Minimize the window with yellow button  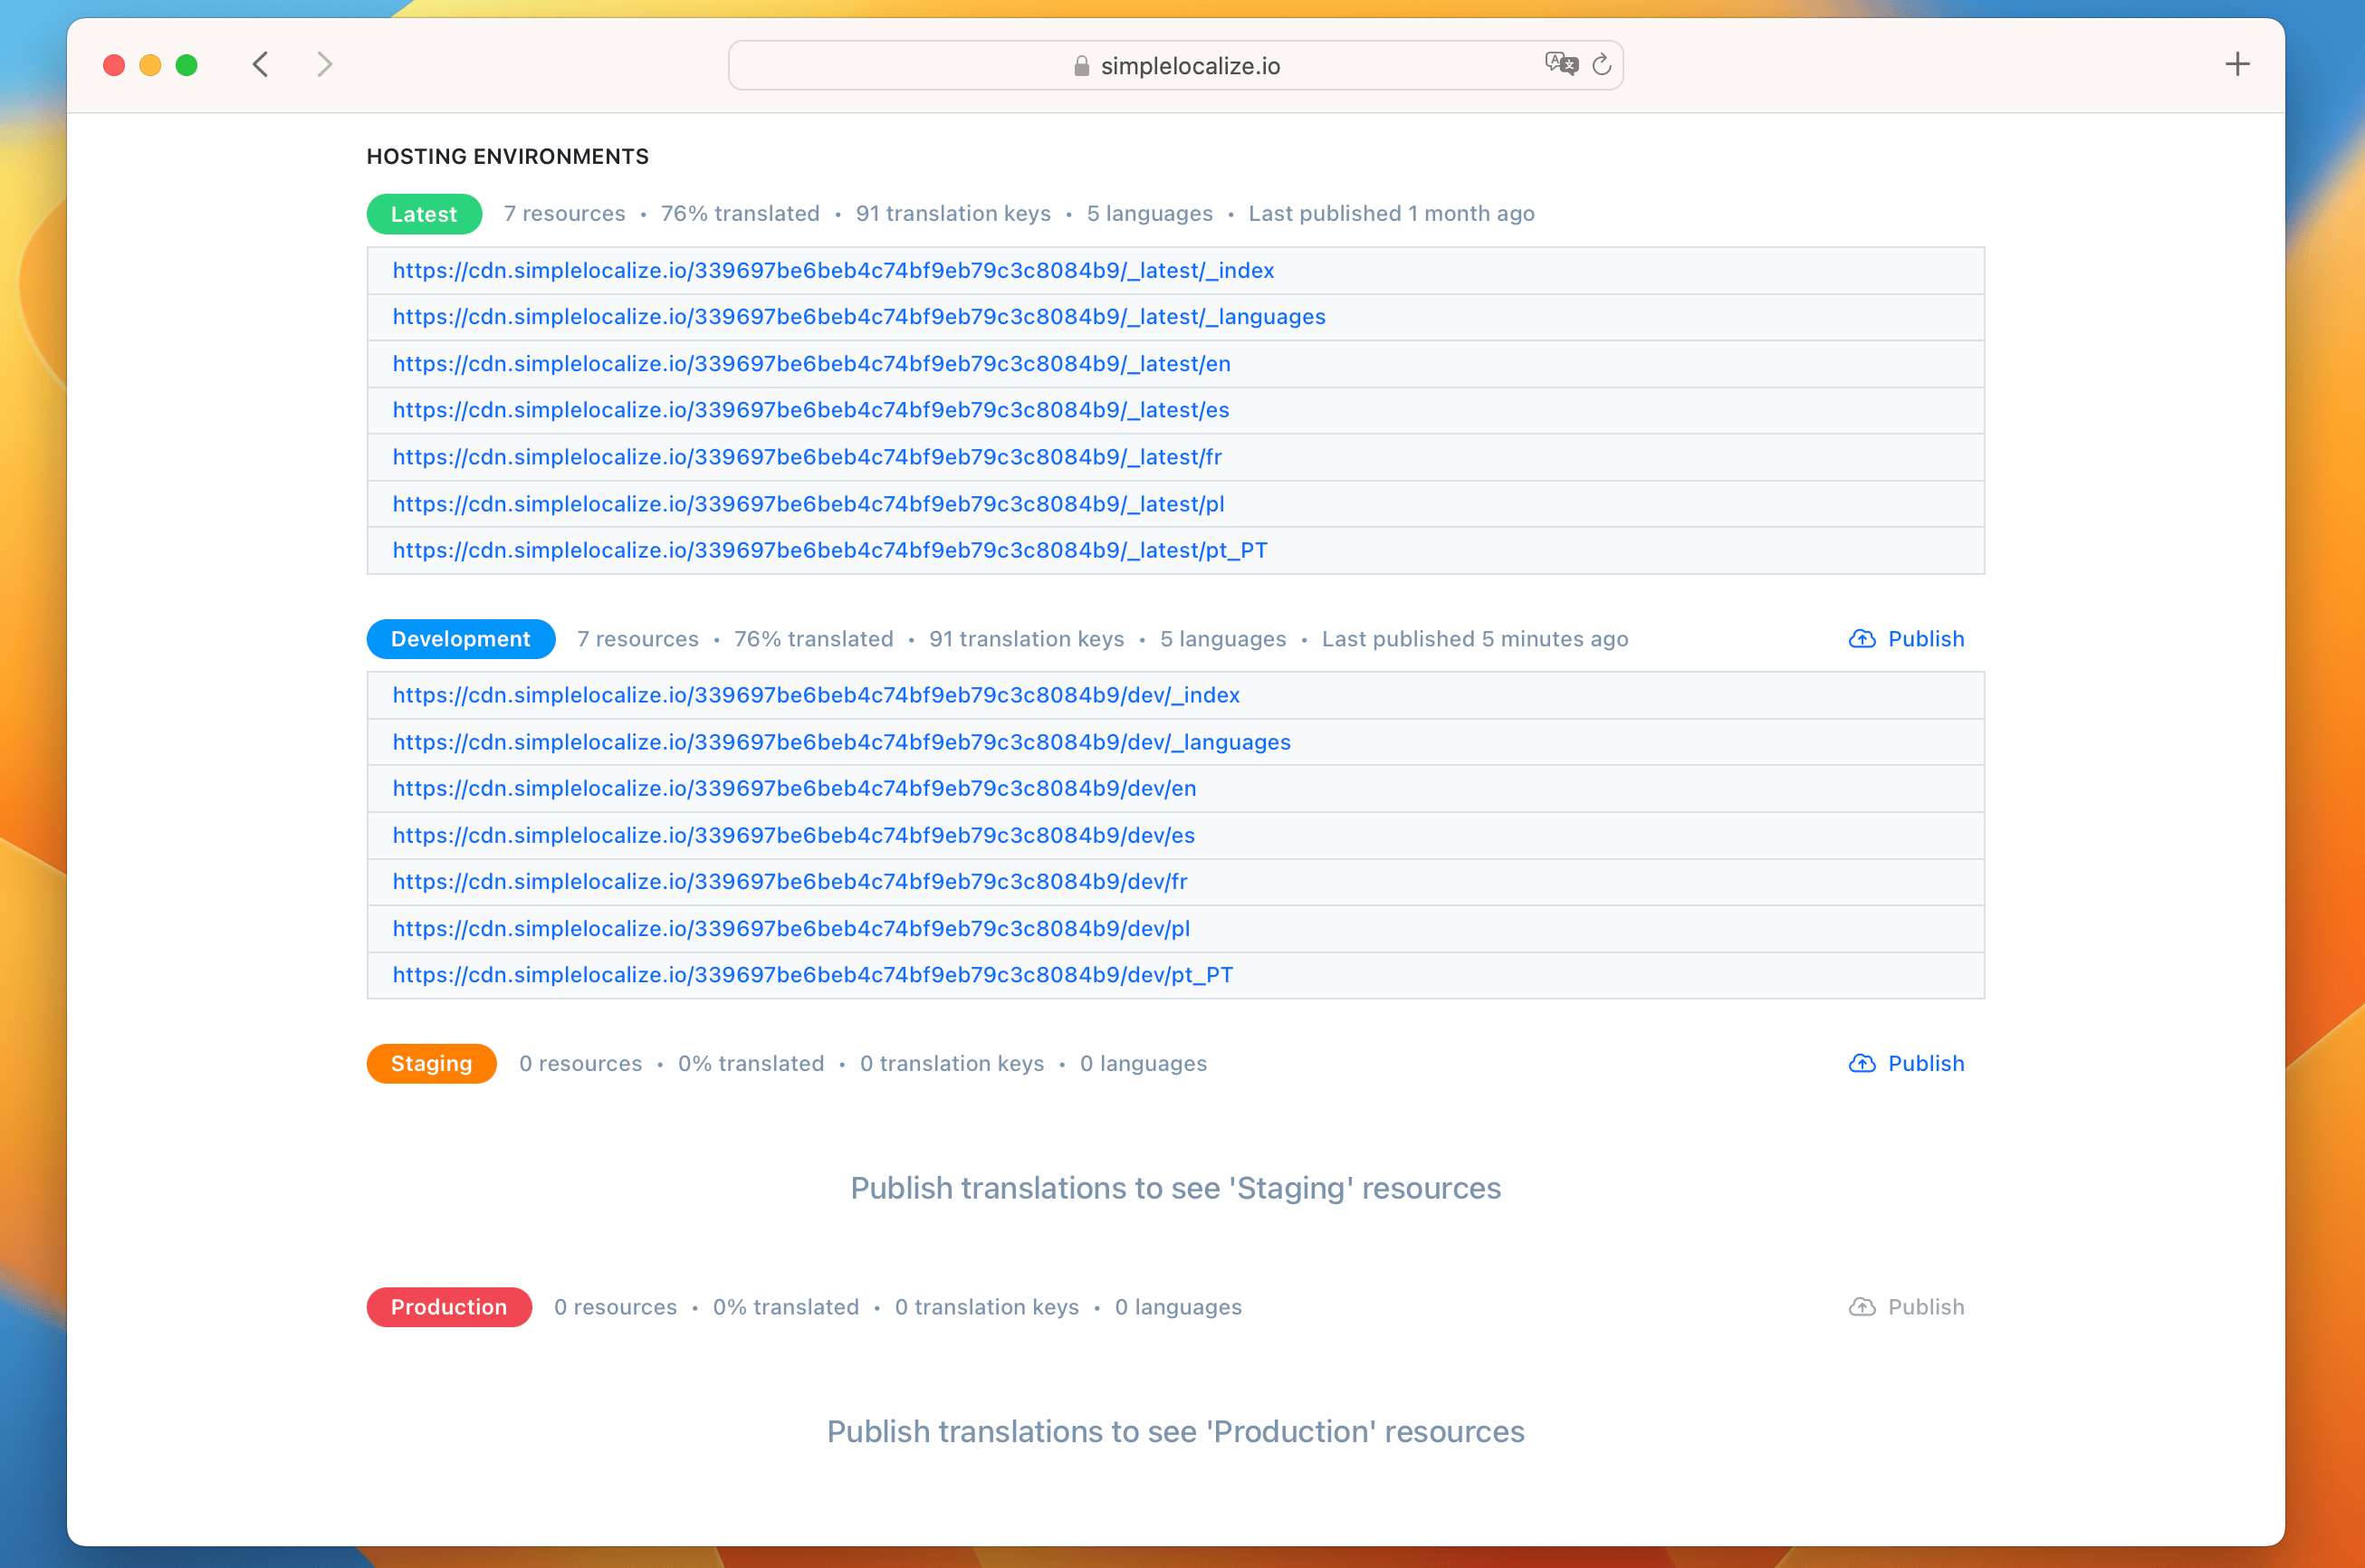pyautogui.click(x=150, y=65)
